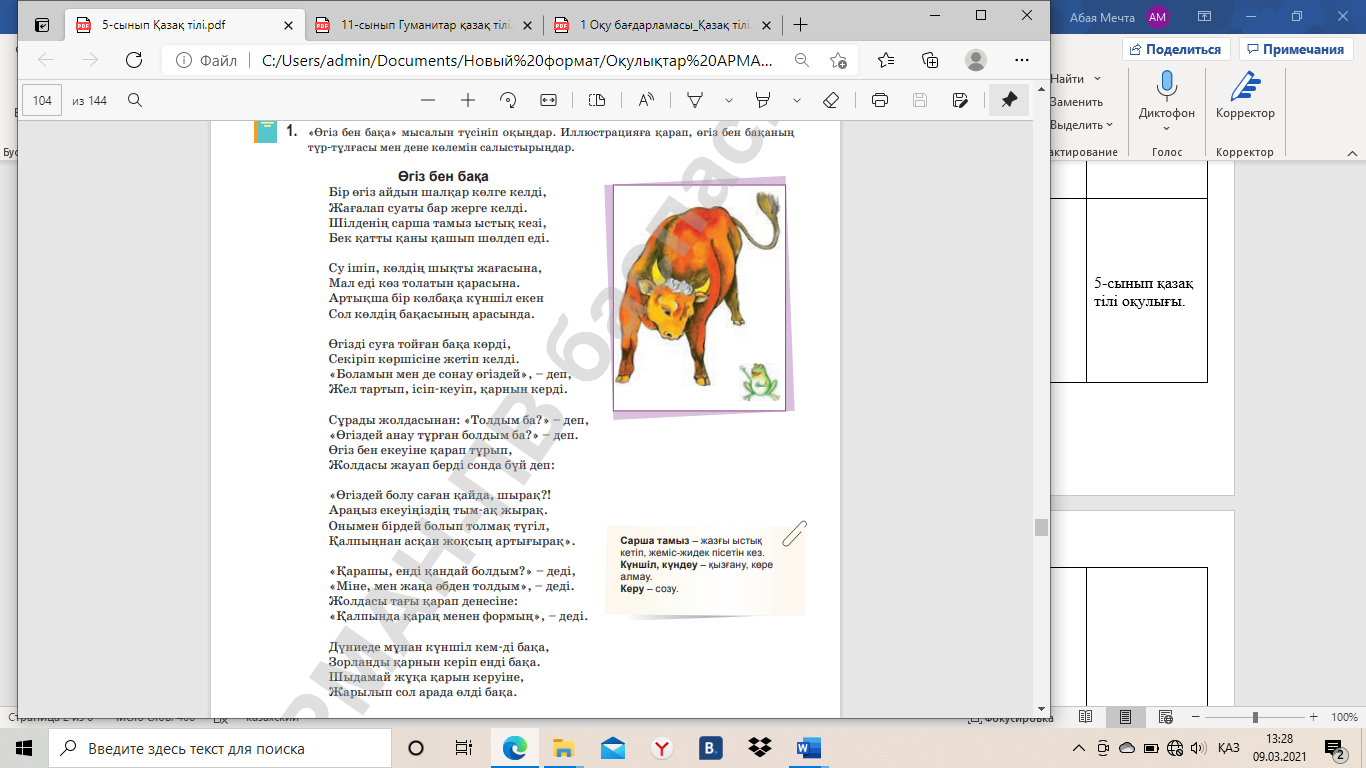Start Read aloud for the PDF
Screen dimensions: 1366x768
coord(645,100)
